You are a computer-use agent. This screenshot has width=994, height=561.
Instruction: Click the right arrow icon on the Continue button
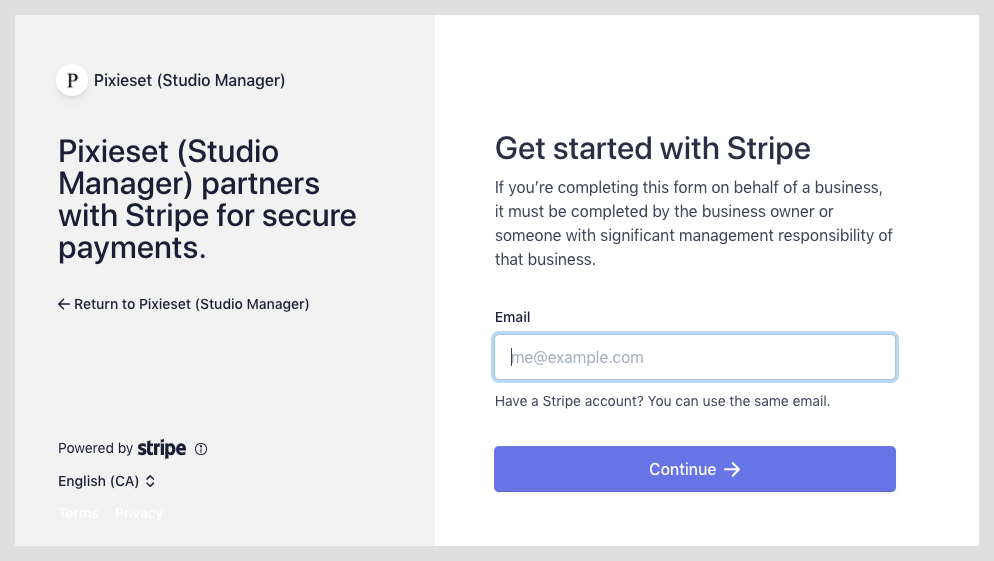pyautogui.click(x=732, y=469)
